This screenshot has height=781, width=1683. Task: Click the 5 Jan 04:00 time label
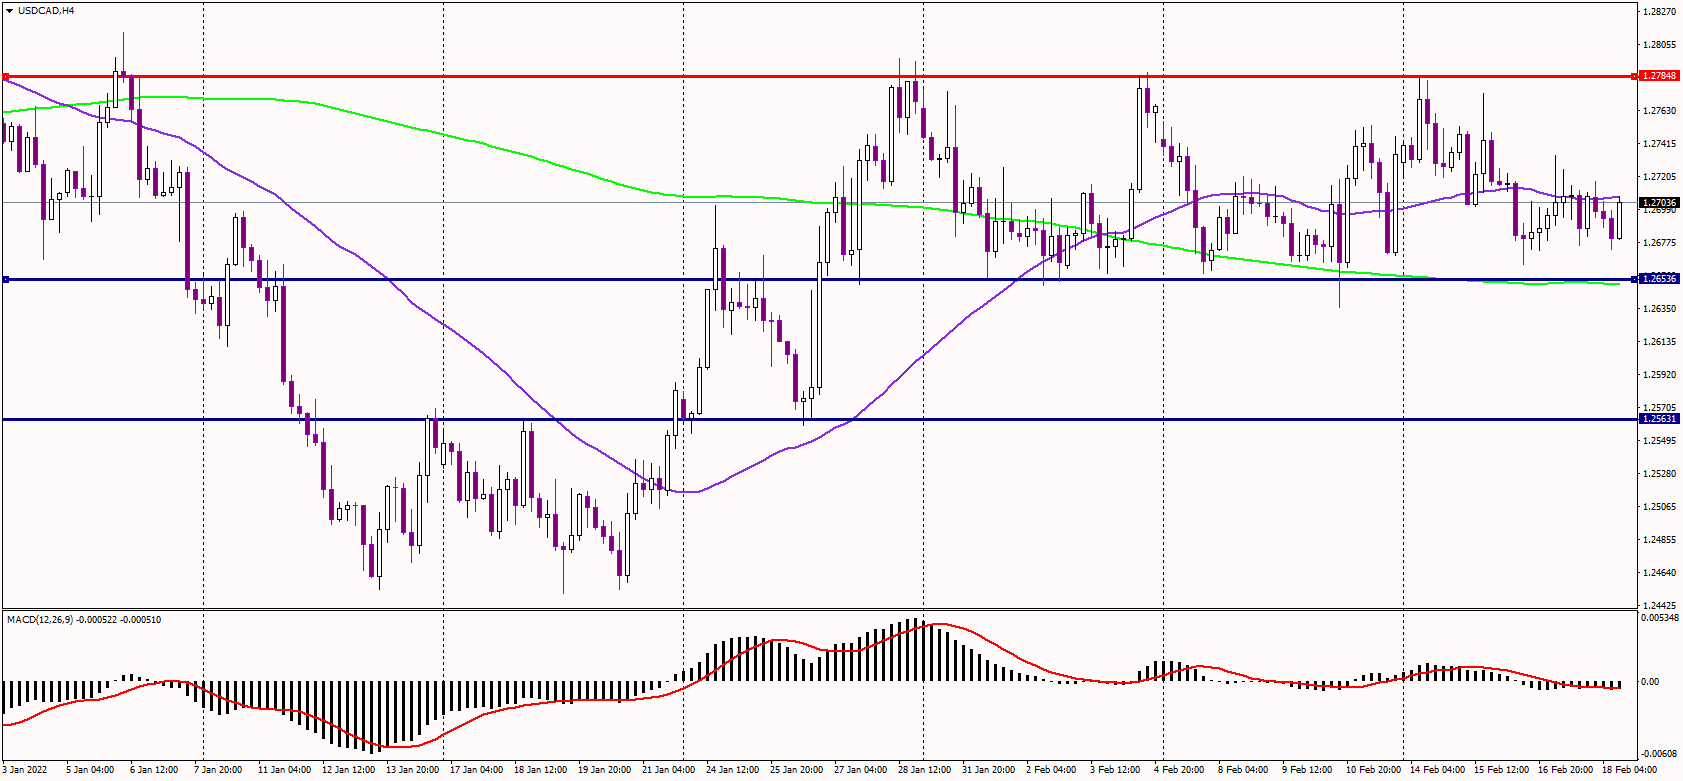pyautogui.click(x=90, y=770)
